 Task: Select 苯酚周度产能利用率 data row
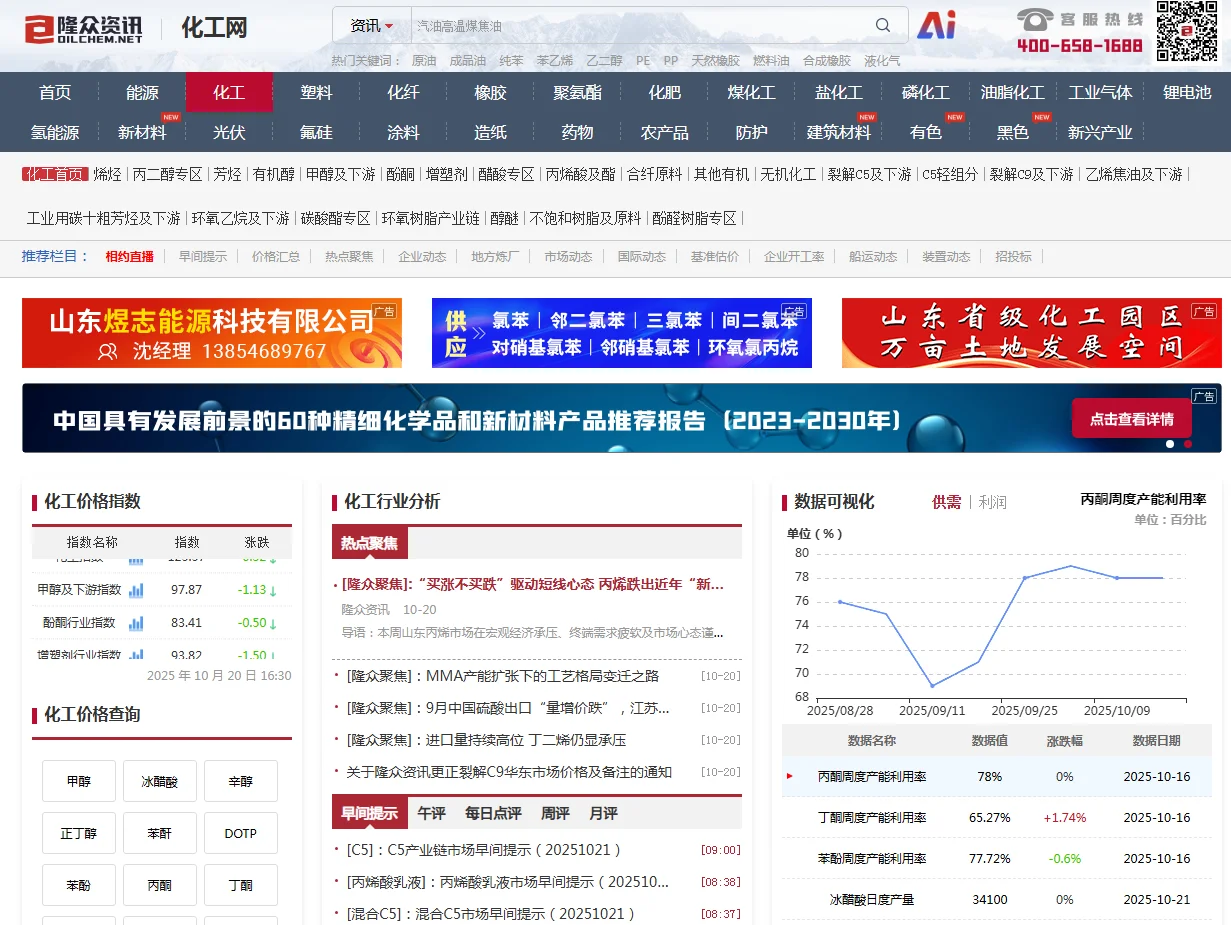pos(996,858)
